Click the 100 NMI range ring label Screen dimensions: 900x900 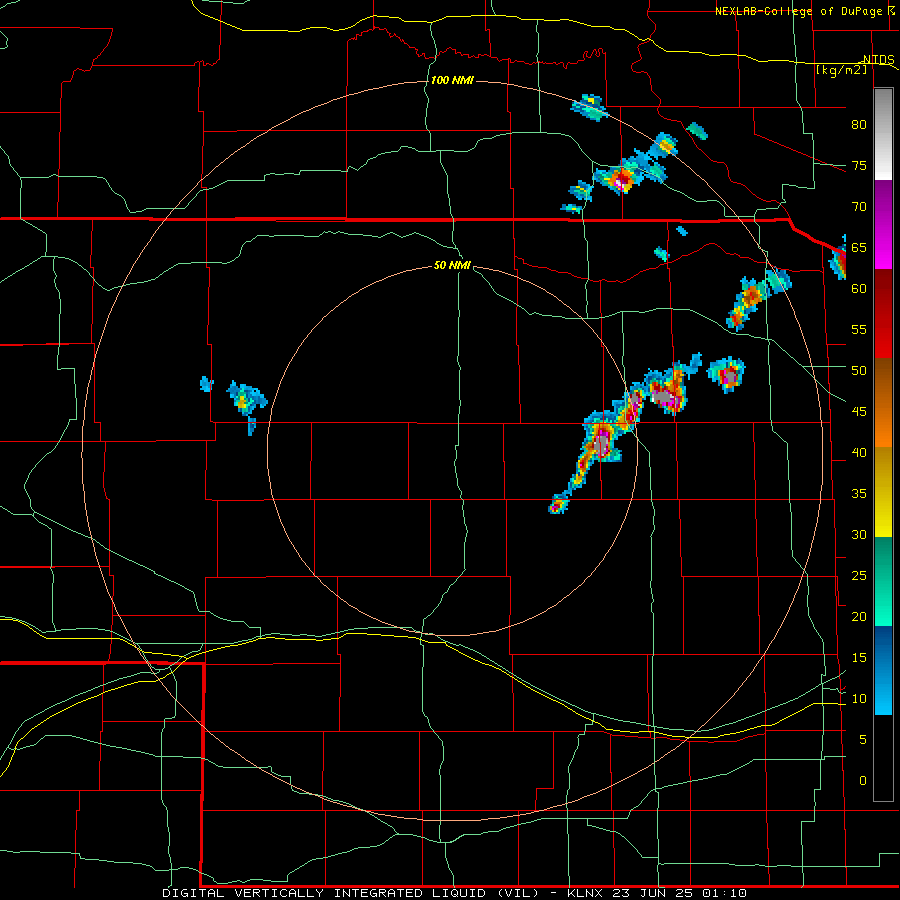(x=452, y=80)
